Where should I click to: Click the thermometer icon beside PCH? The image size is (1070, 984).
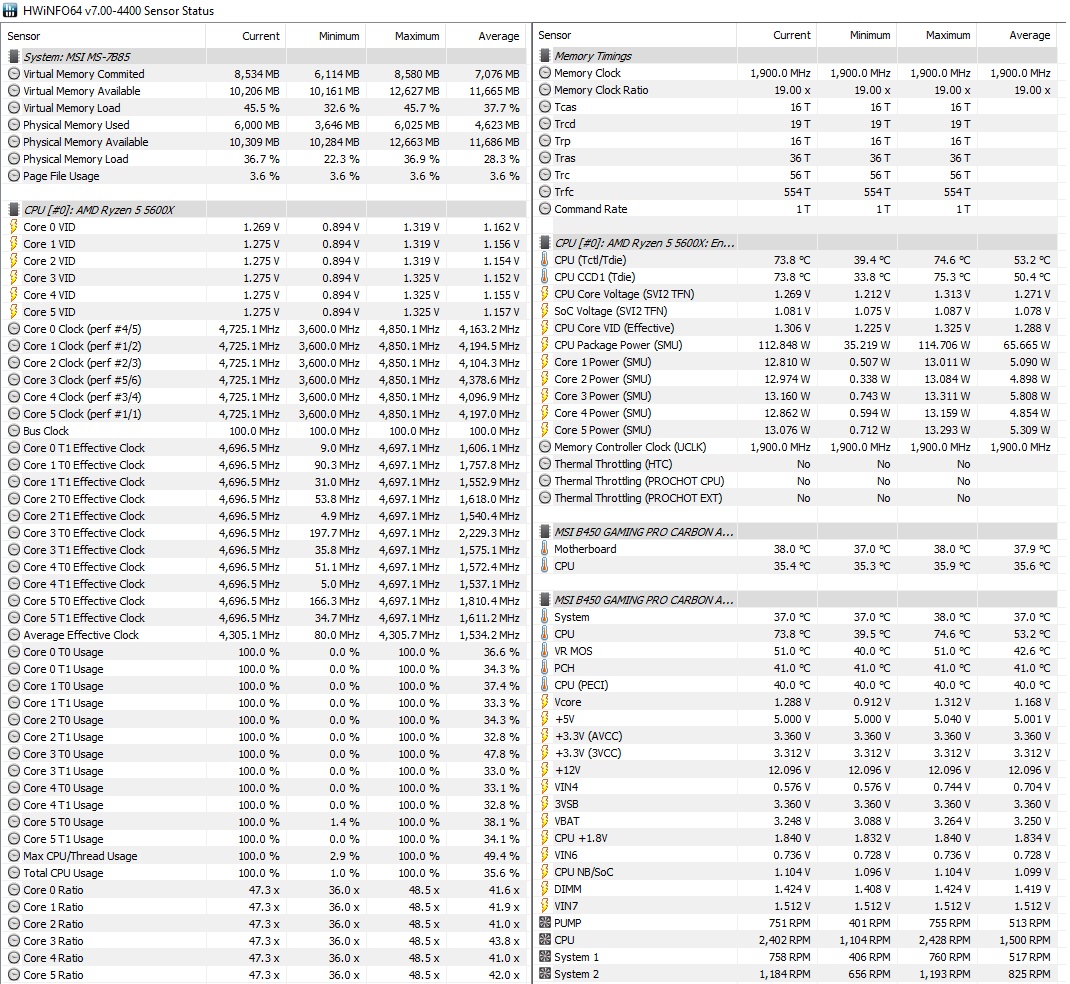tap(545, 668)
